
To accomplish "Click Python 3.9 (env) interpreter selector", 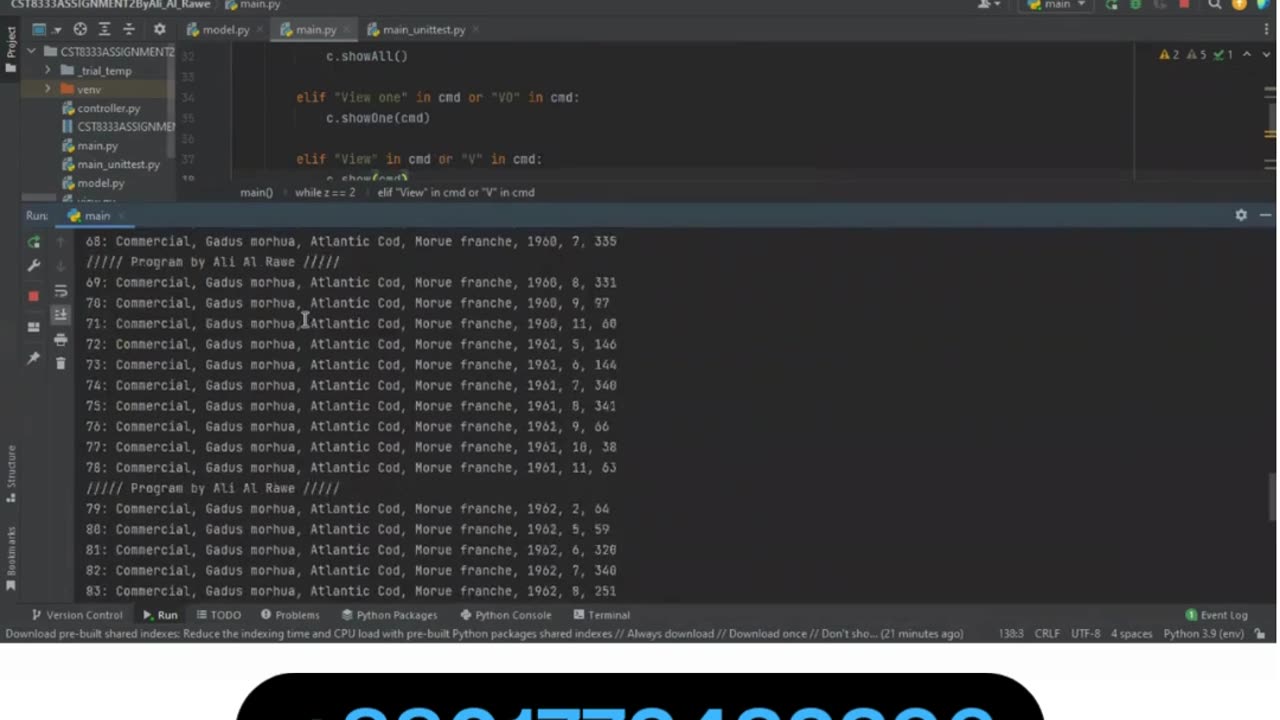I will point(1204,634).
